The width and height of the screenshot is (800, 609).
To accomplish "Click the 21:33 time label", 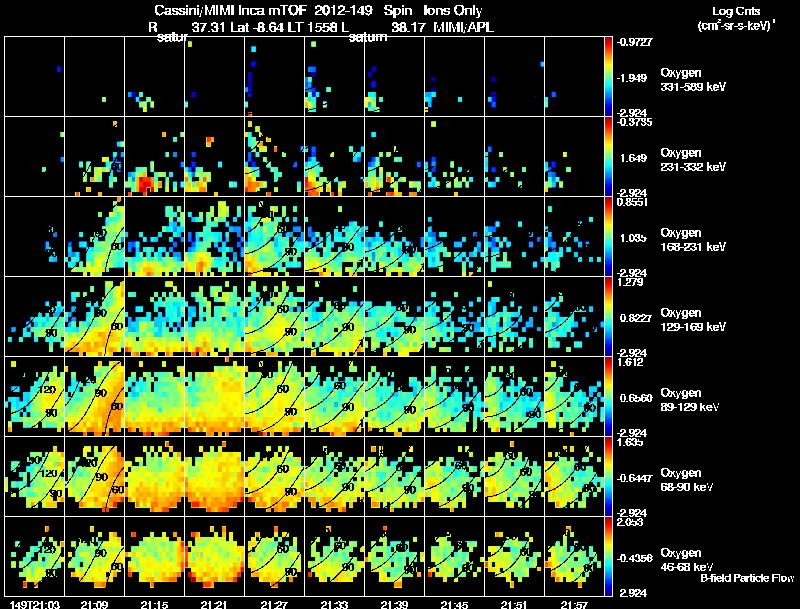I will (334, 604).
